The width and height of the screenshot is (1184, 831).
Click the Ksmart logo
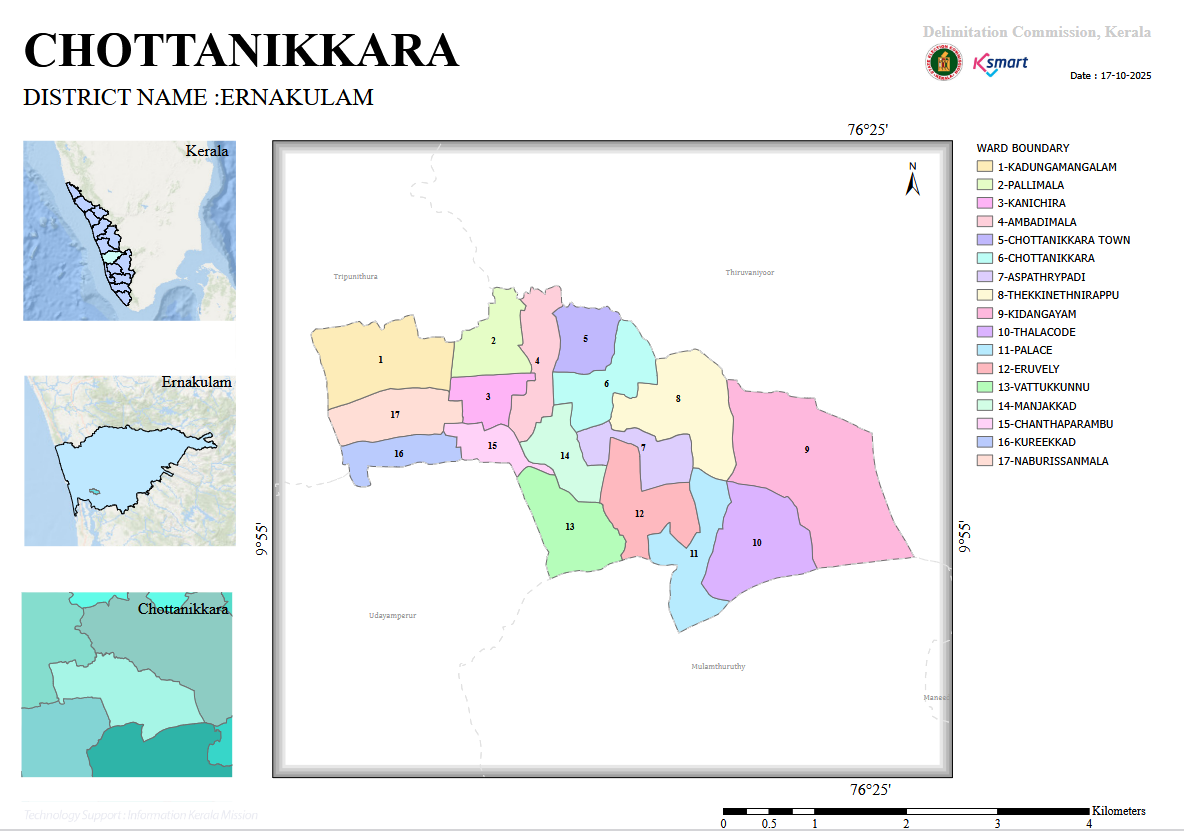(1001, 64)
